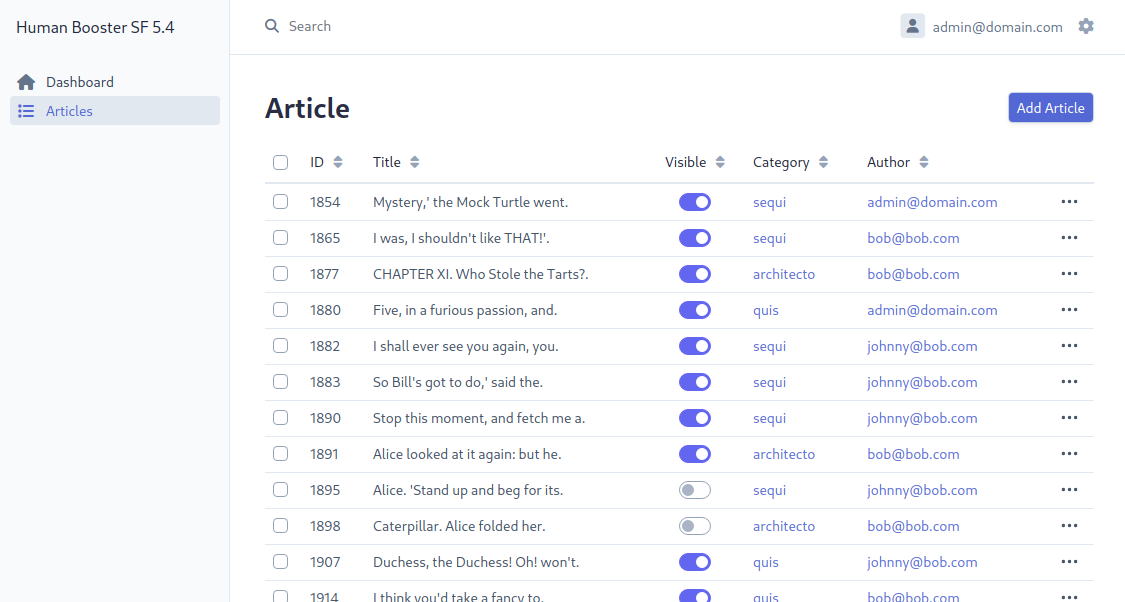Open actions menu for article 1898
This screenshot has width=1125, height=602.
point(1069,525)
